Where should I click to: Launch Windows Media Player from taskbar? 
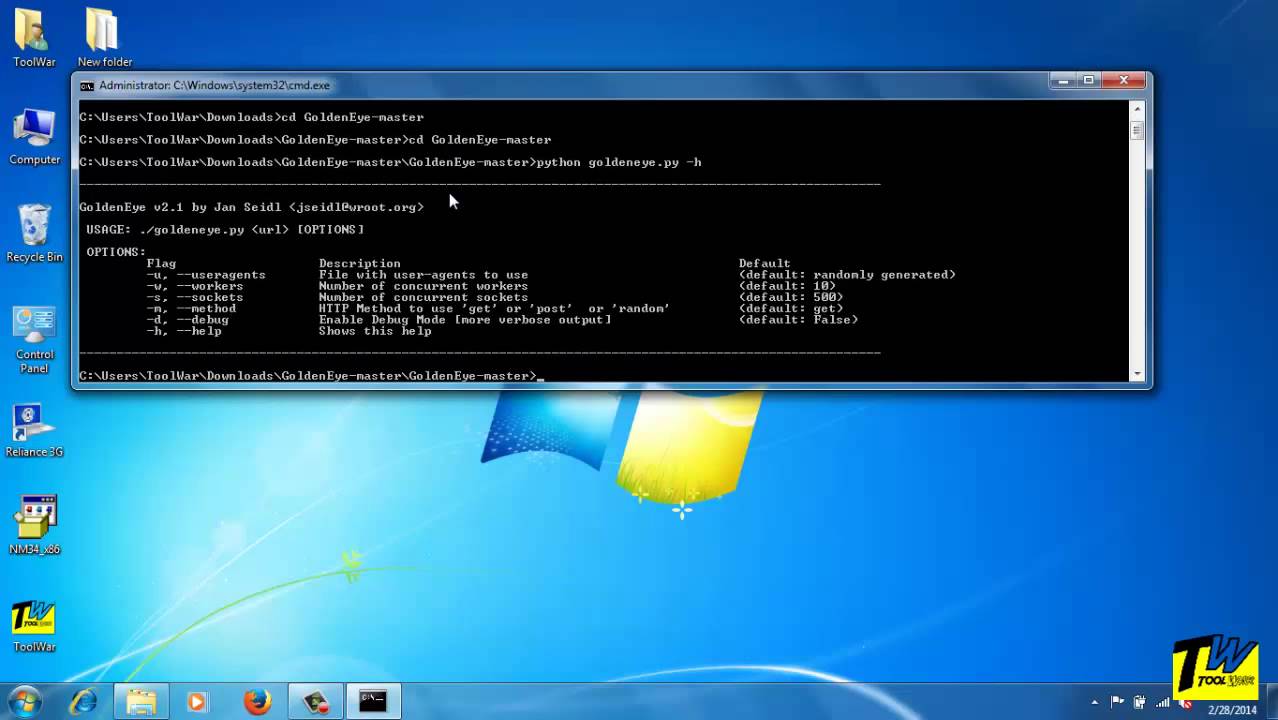pos(198,702)
